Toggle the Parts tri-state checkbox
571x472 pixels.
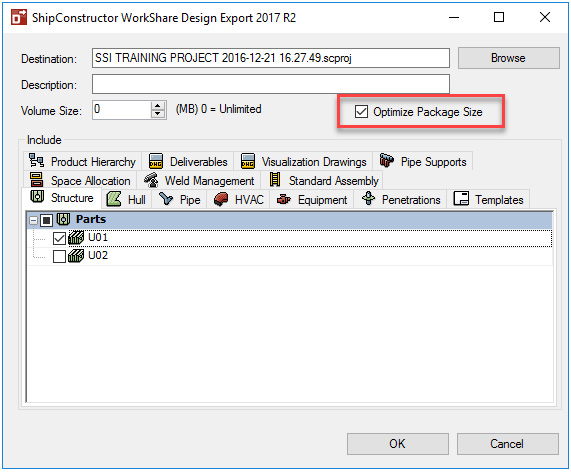[x=47, y=220]
